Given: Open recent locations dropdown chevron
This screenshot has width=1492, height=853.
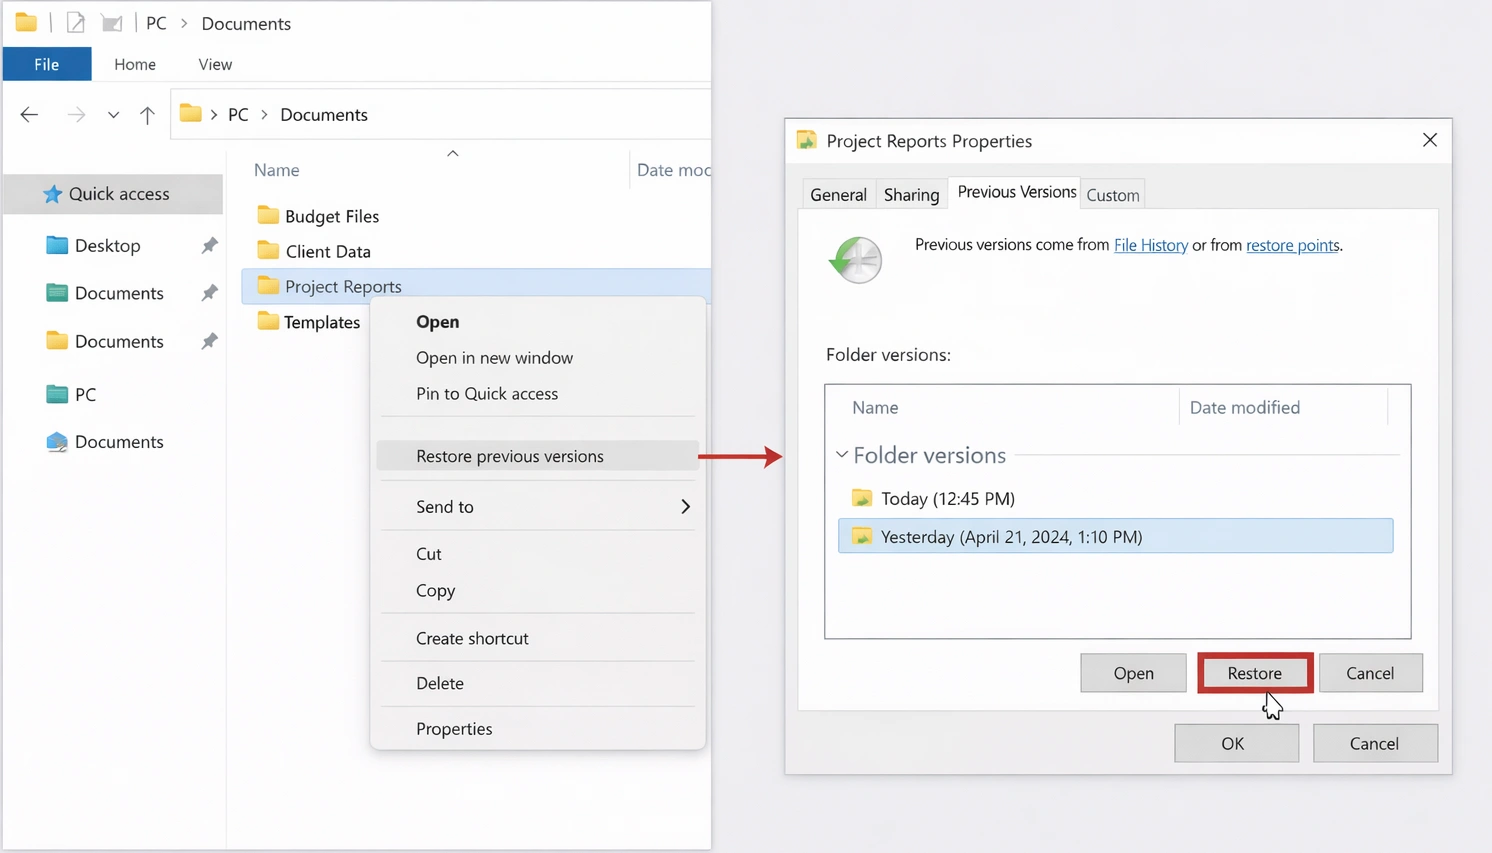Looking at the screenshot, I should click(x=113, y=115).
